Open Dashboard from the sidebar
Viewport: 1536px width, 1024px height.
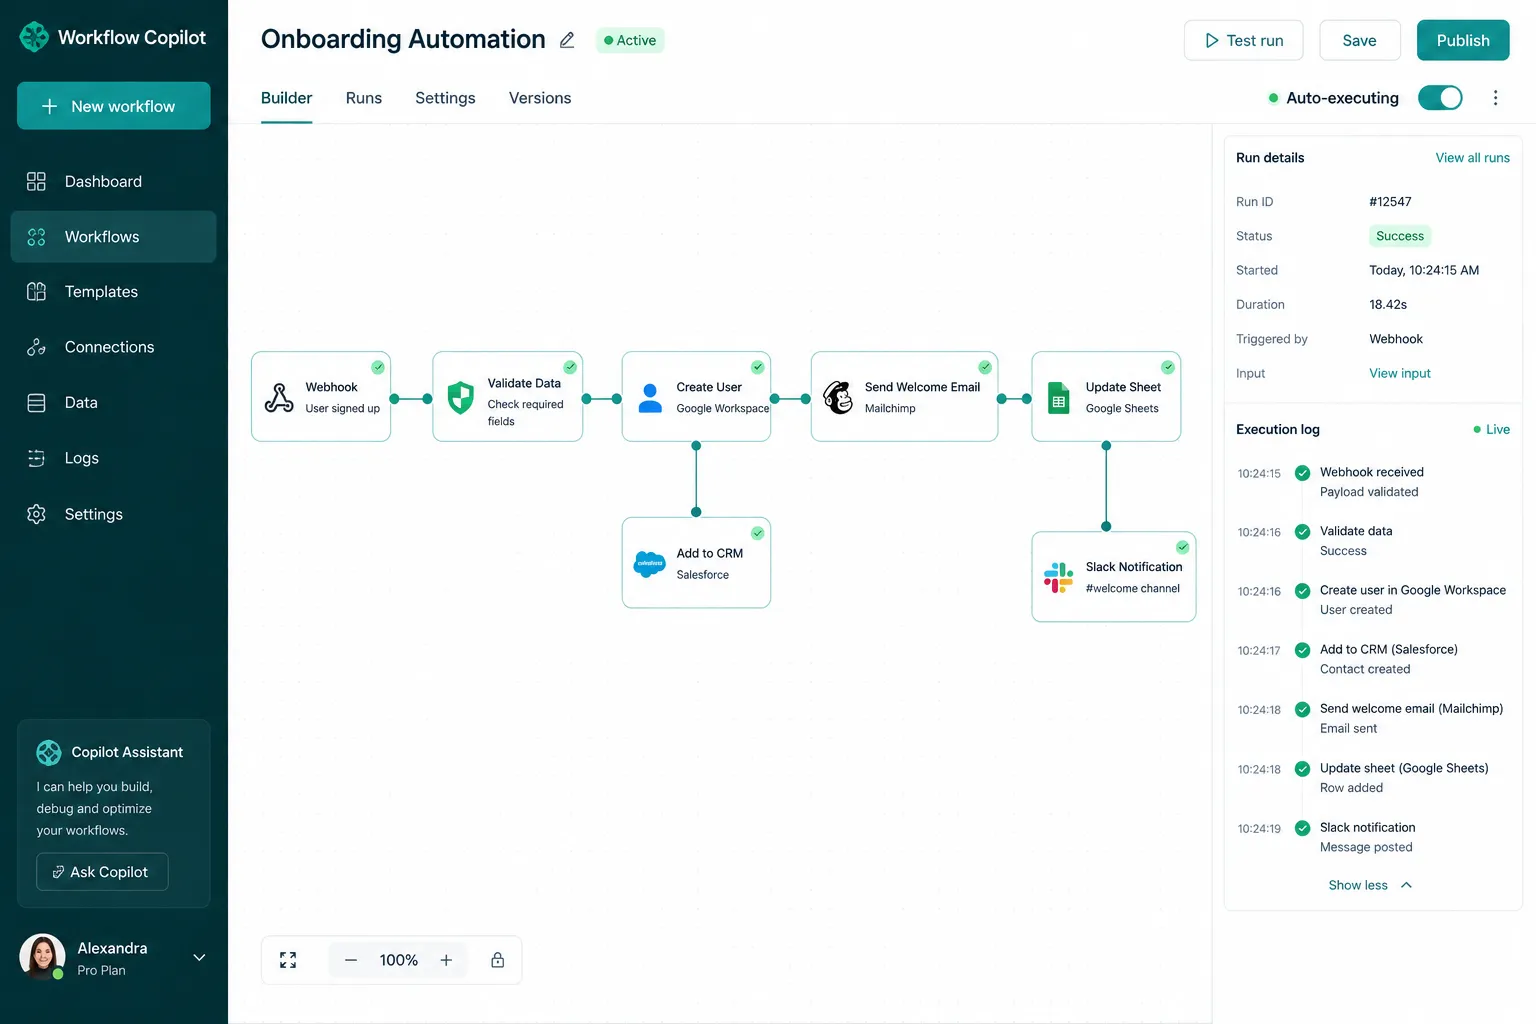(113, 181)
